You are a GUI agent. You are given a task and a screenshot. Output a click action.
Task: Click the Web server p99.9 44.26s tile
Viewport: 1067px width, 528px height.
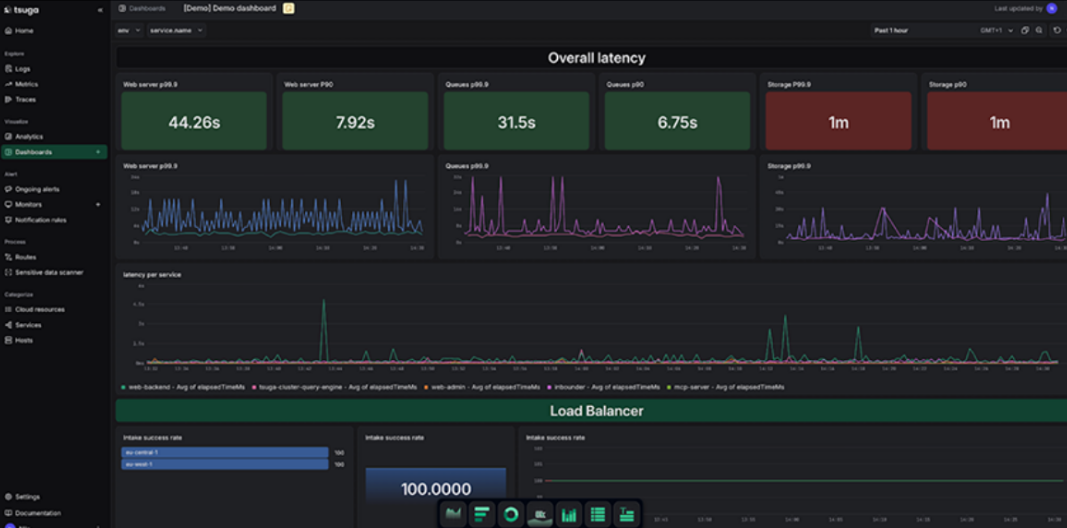(194, 121)
